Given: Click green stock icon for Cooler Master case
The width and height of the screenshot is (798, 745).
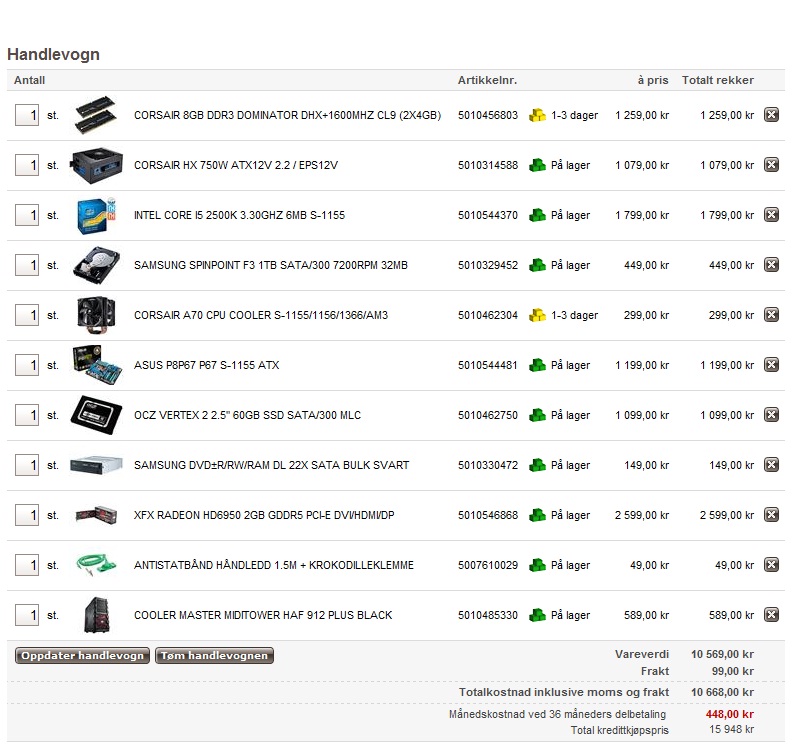Looking at the screenshot, I should 537,615.
